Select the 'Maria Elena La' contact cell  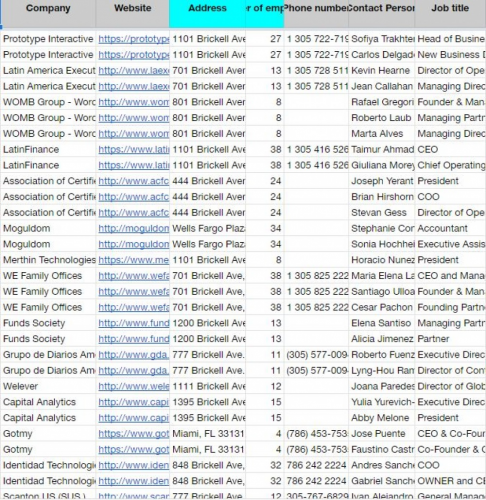pos(382,276)
